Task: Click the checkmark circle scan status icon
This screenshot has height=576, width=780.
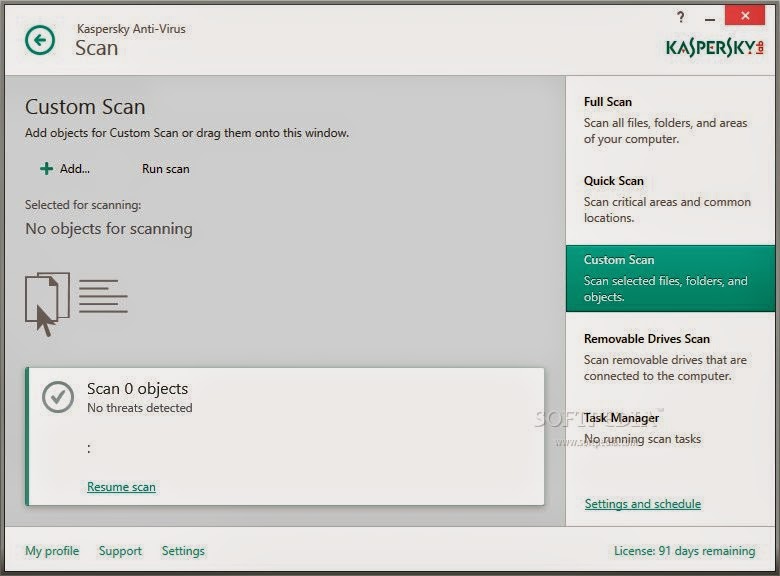Action: tap(58, 397)
